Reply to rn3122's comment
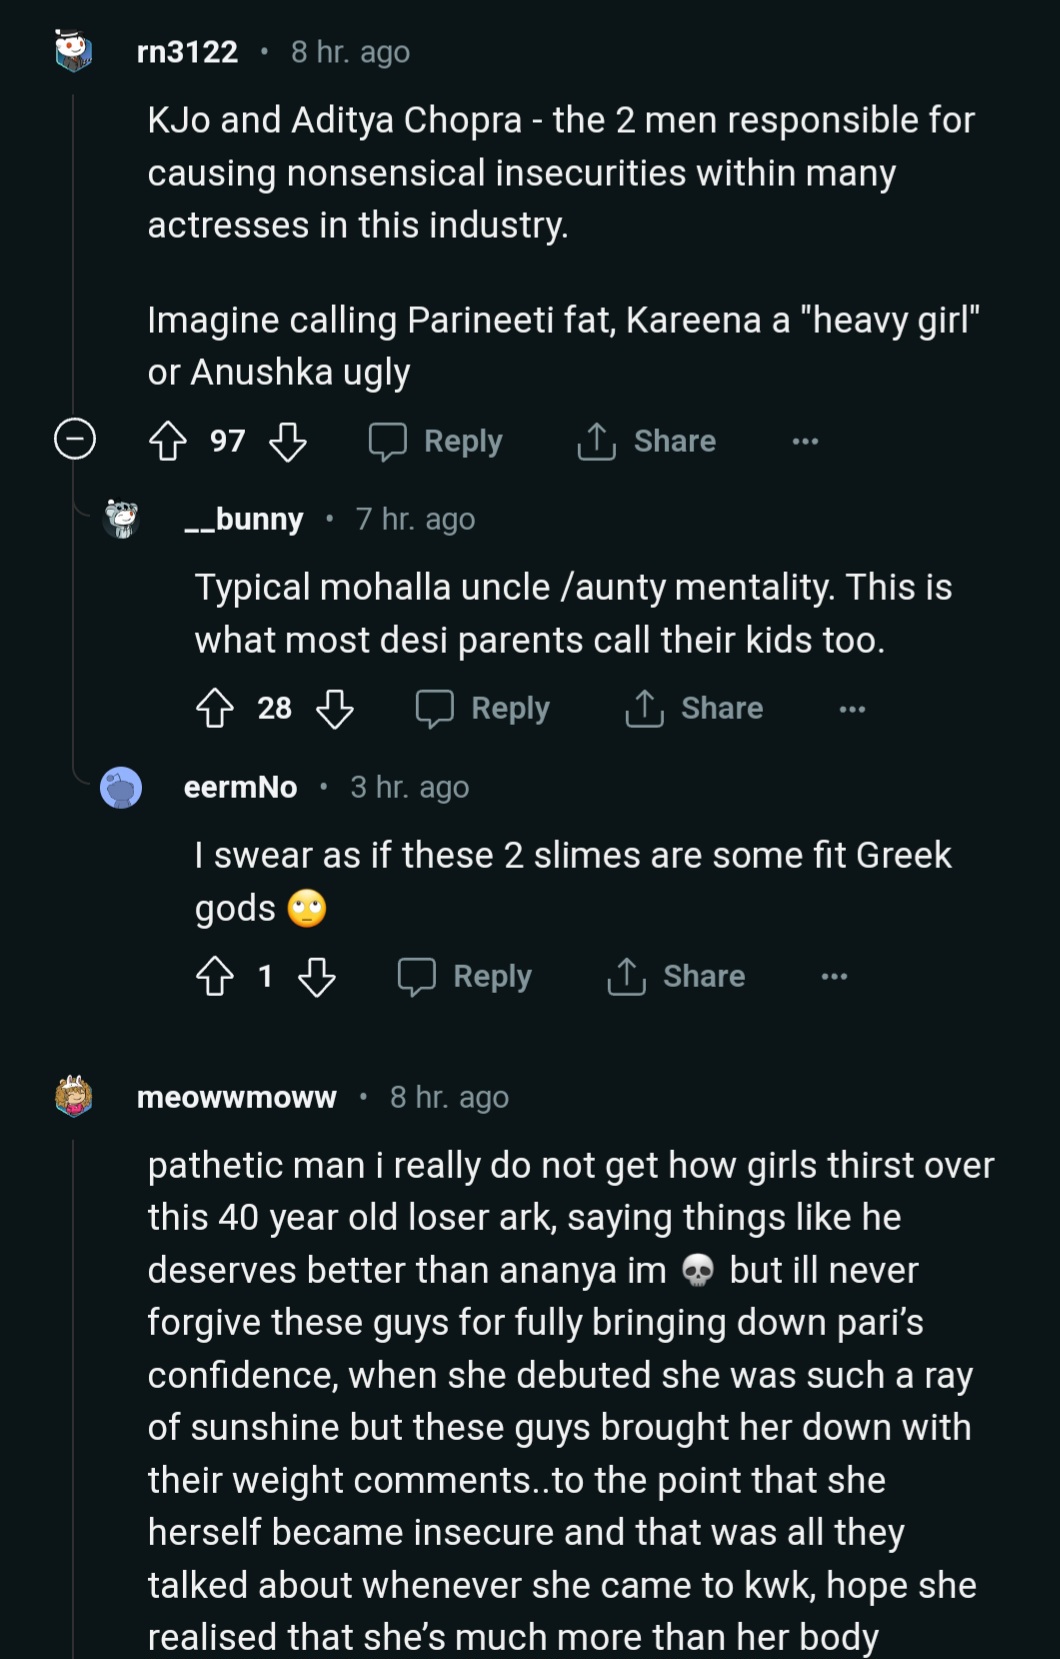1060x1659 pixels. click(436, 441)
